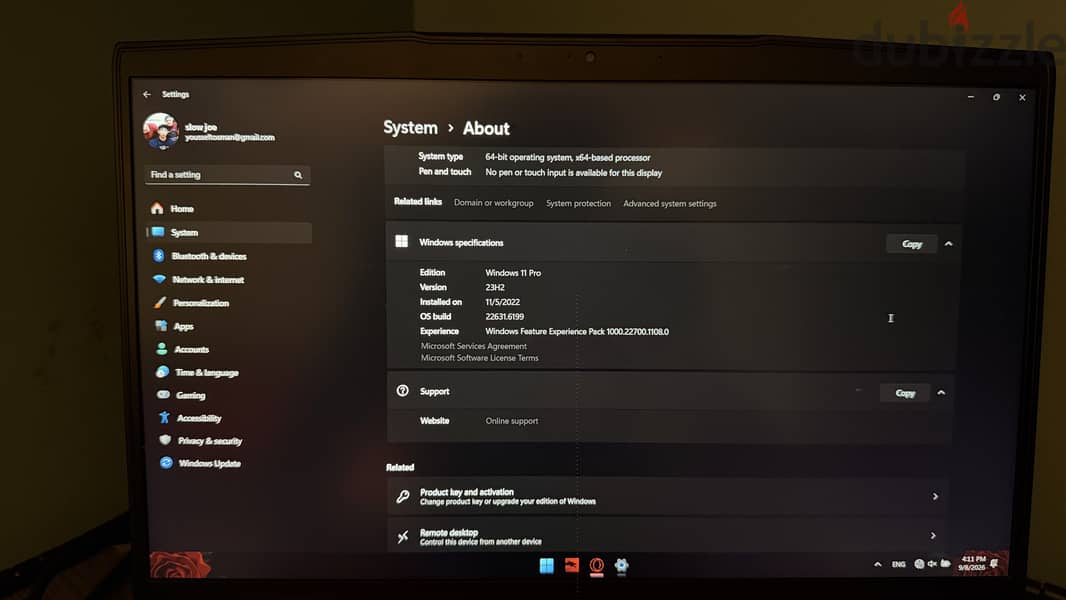1066x600 pixels.
Task: Open Remote desktop settings
Action: pyautogui.click(x=667, y=536)
